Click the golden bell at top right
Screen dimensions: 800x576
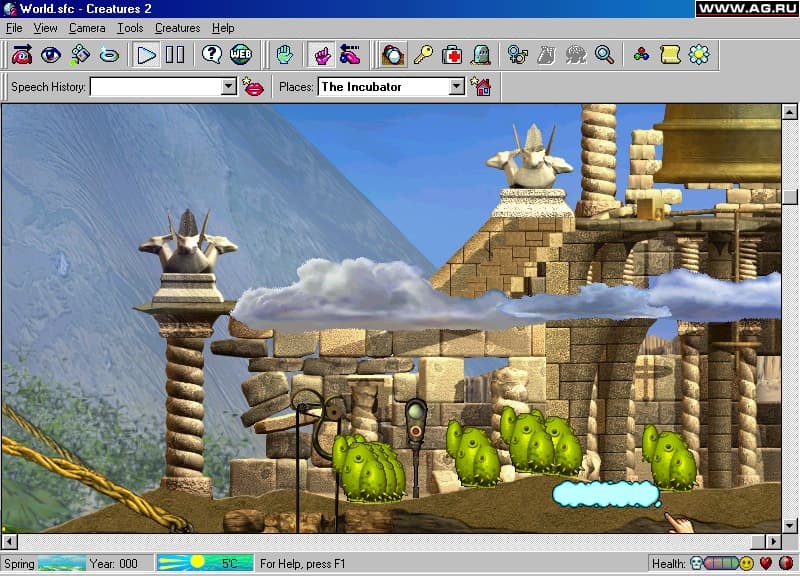pos(717,144)
